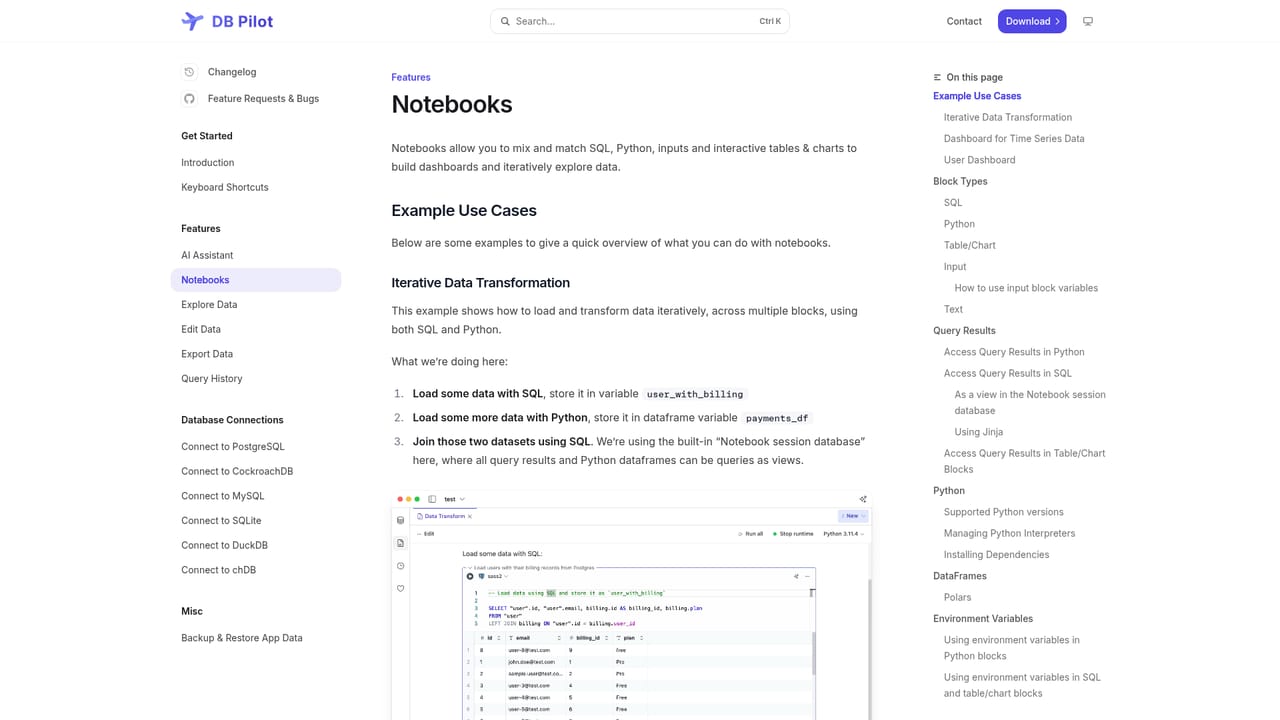This screenshot has height=720, width=1280.
Task: Jump to Environment Variables in the outline
Action: click(983, 619)
